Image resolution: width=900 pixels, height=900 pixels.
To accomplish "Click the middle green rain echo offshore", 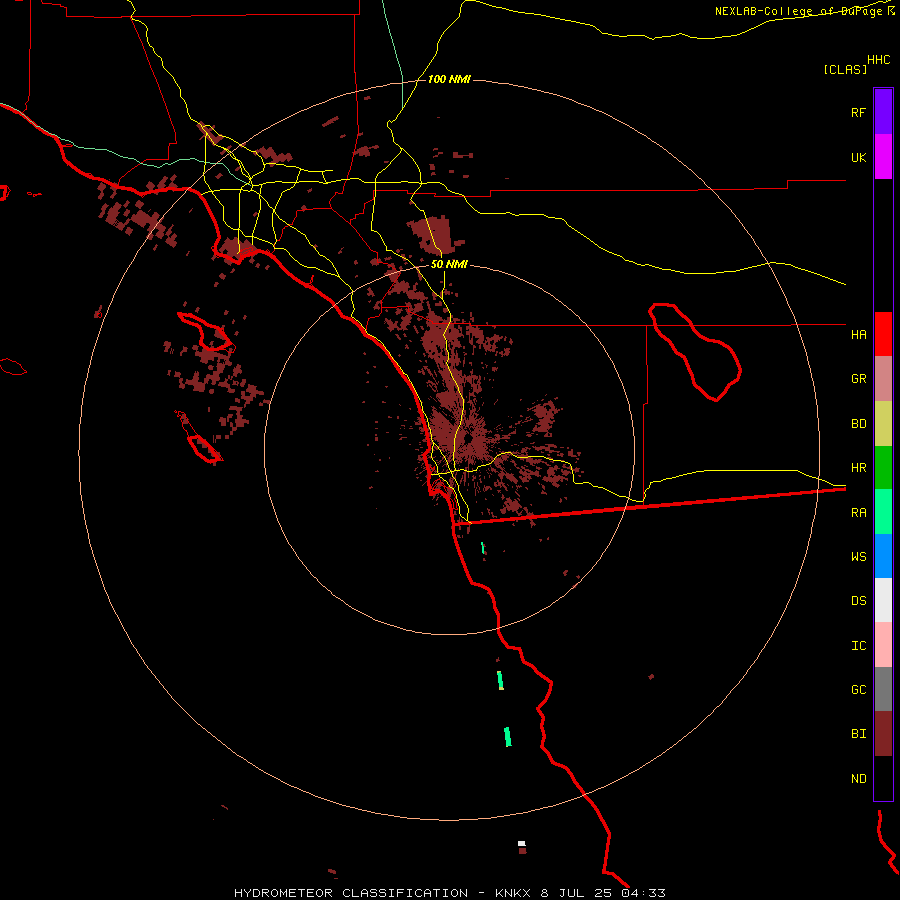I will coord(500,680).
